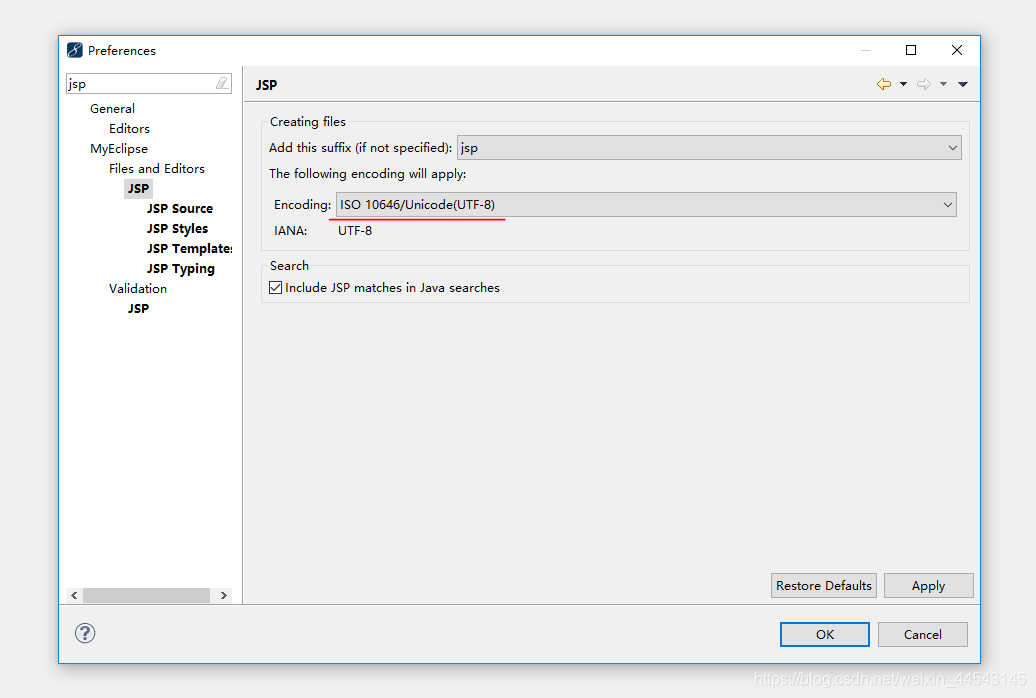Select Editors under General
The width and height of the screenshot is (1036, 698).
130,128
